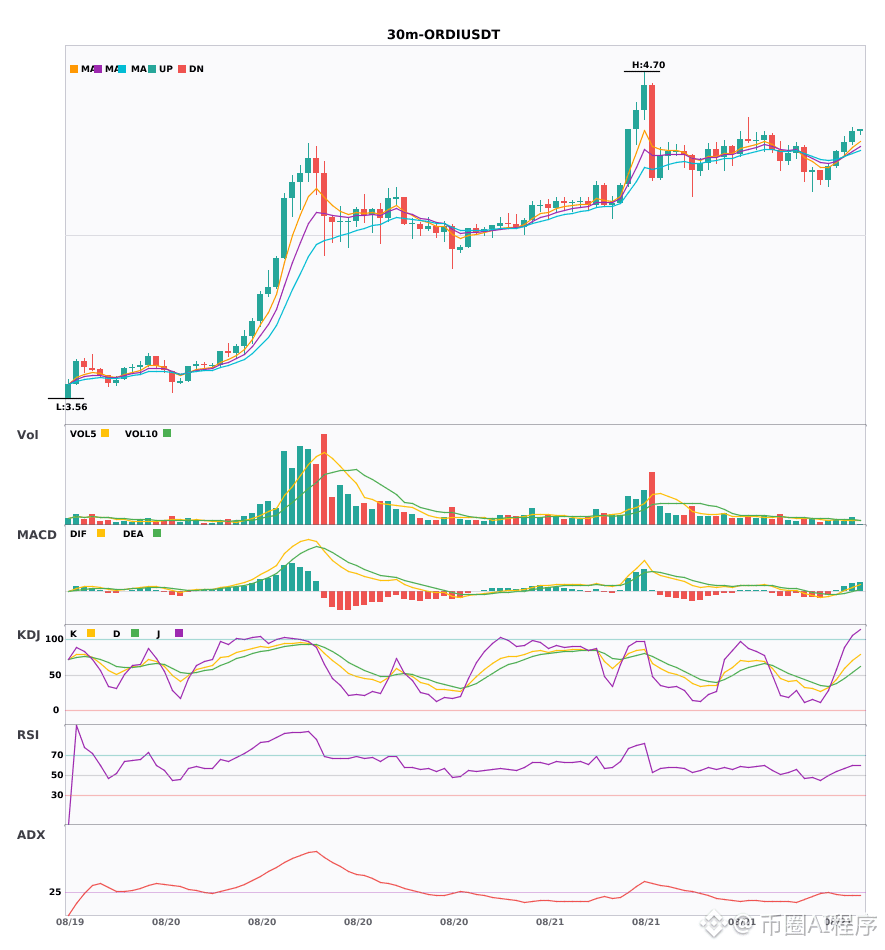Click the 100 level on KDJ axis
This screenshot has width=885, height=950.
tap(54, 639)
